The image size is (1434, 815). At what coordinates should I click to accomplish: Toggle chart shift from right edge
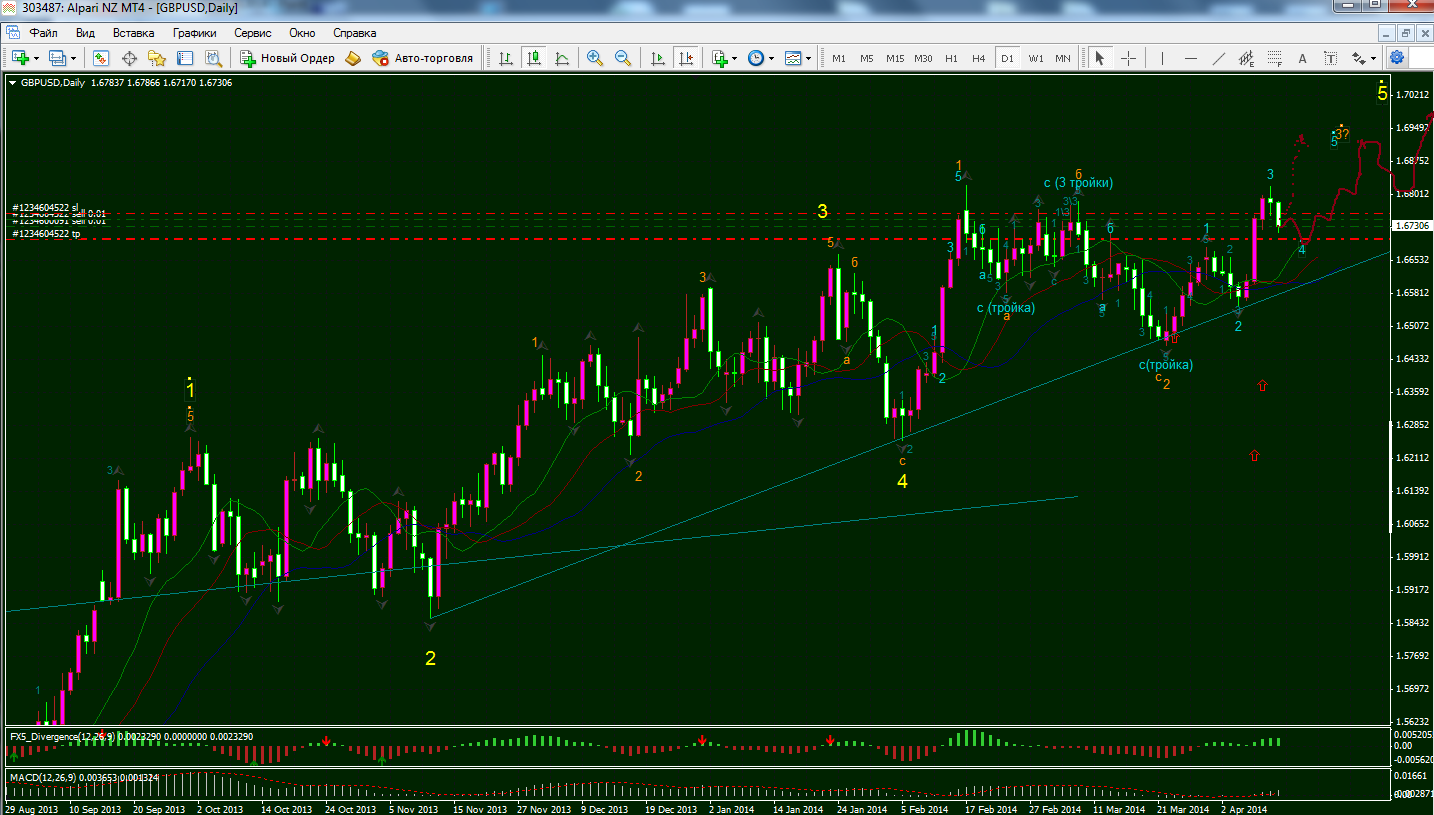click(685, 58)
